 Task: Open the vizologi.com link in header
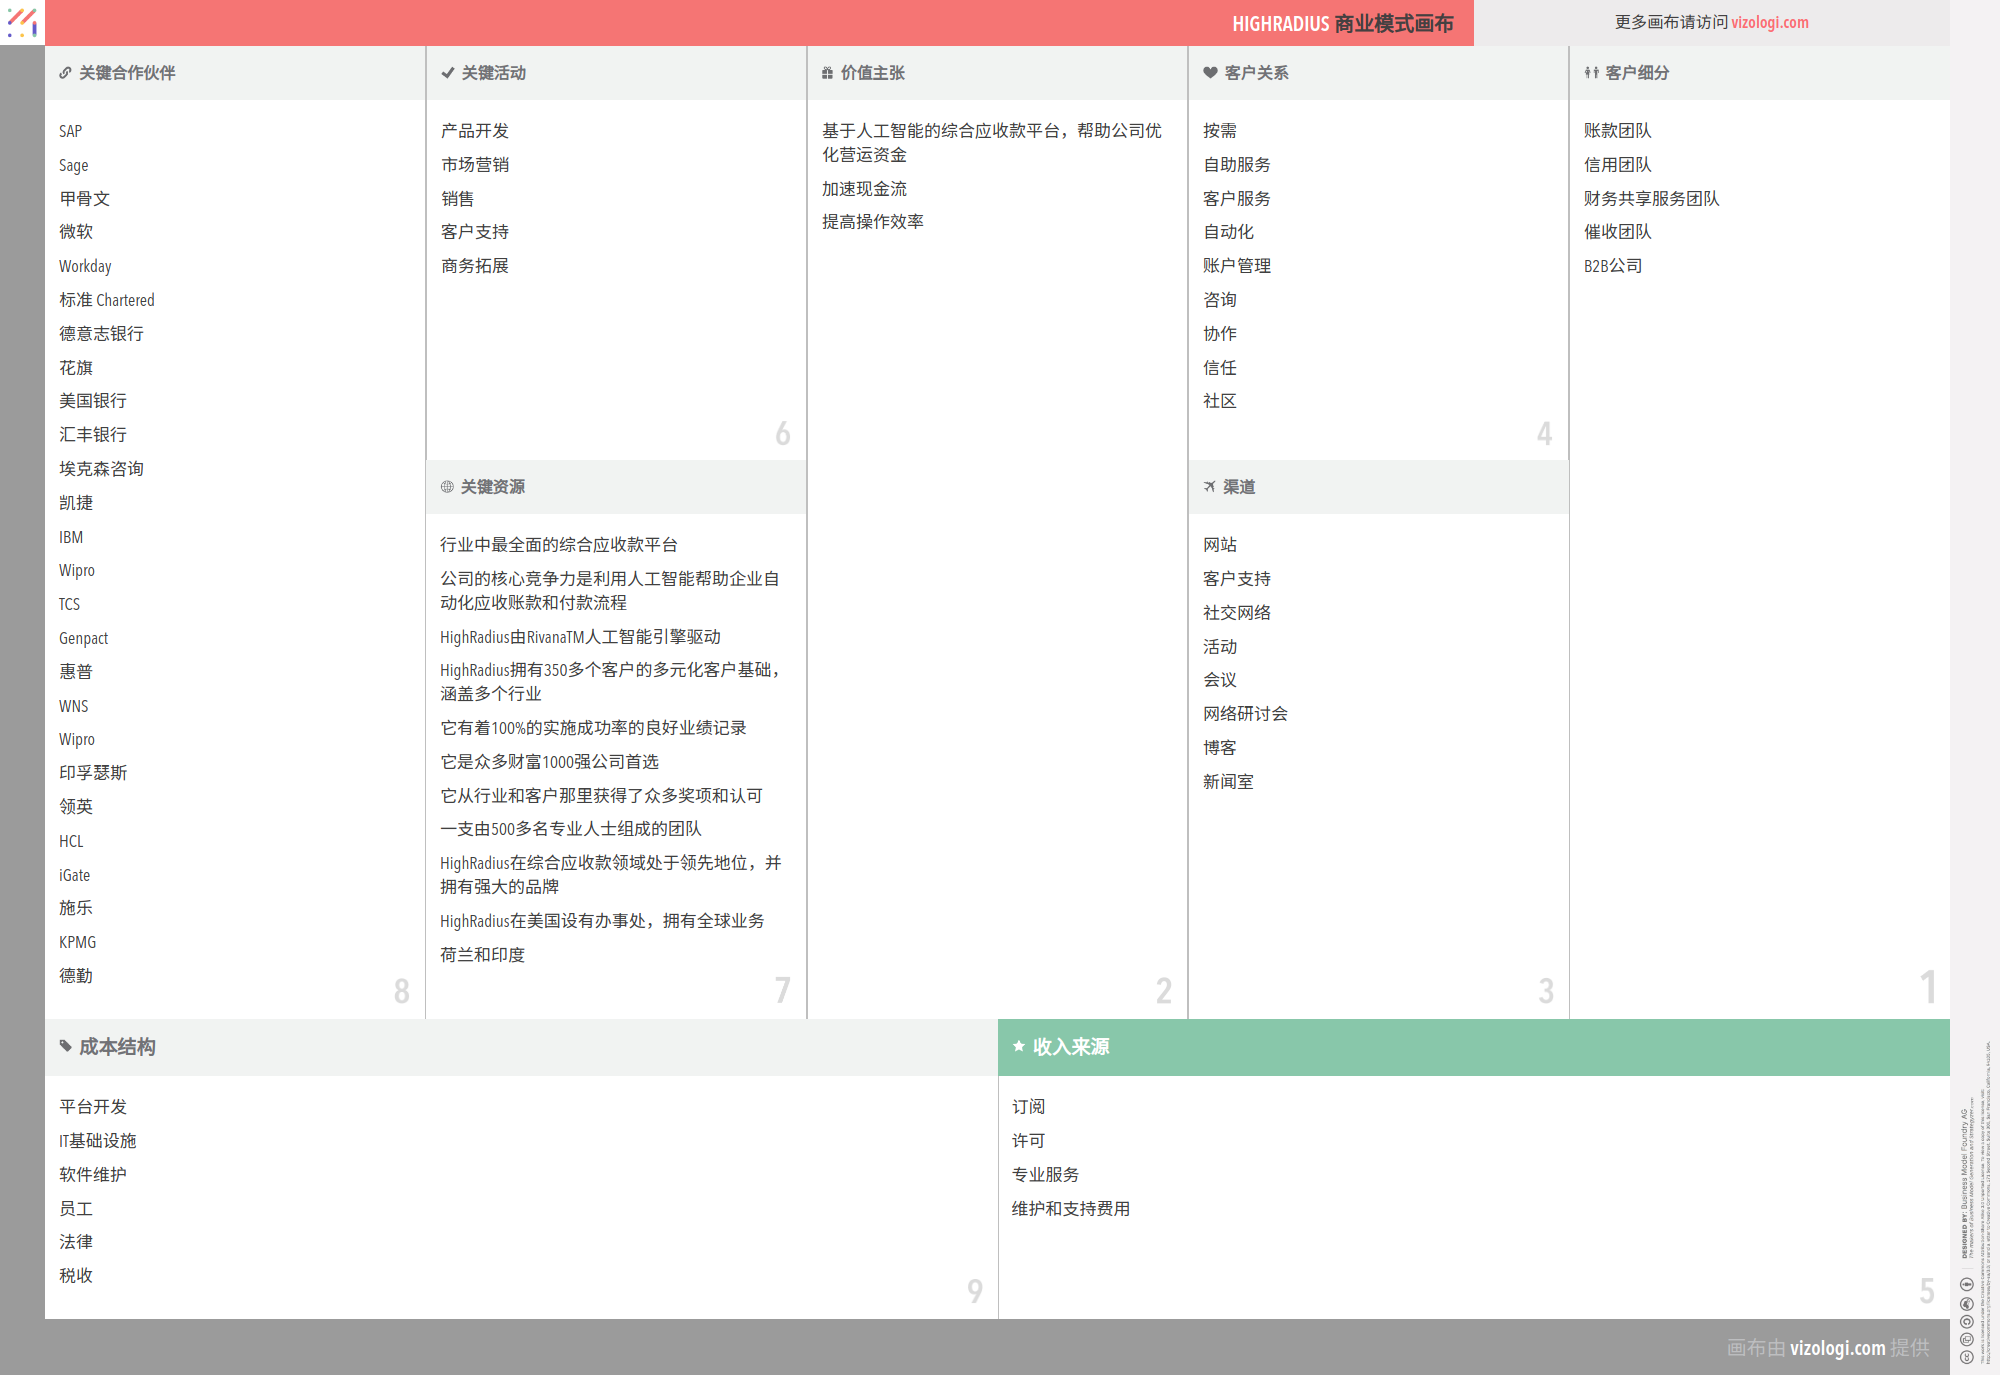coord(1769,22)
